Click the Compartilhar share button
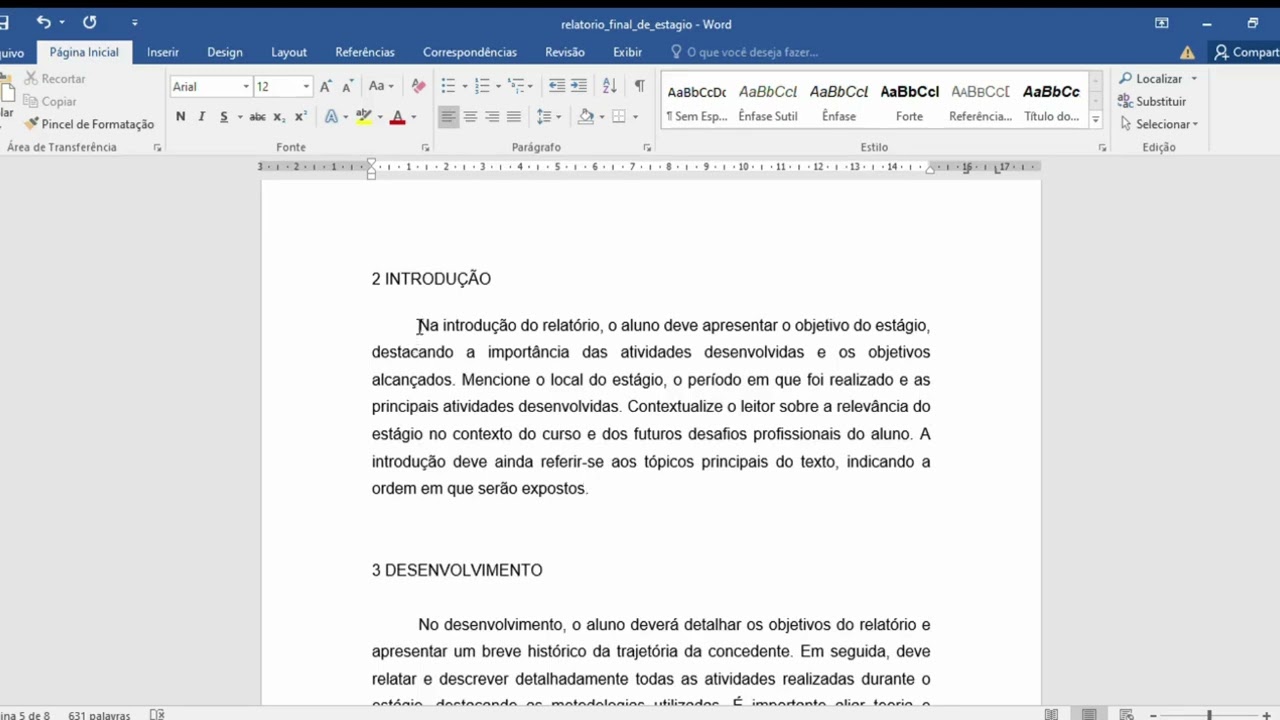This screenshot has height=720, width=1280. point(1246,52)
